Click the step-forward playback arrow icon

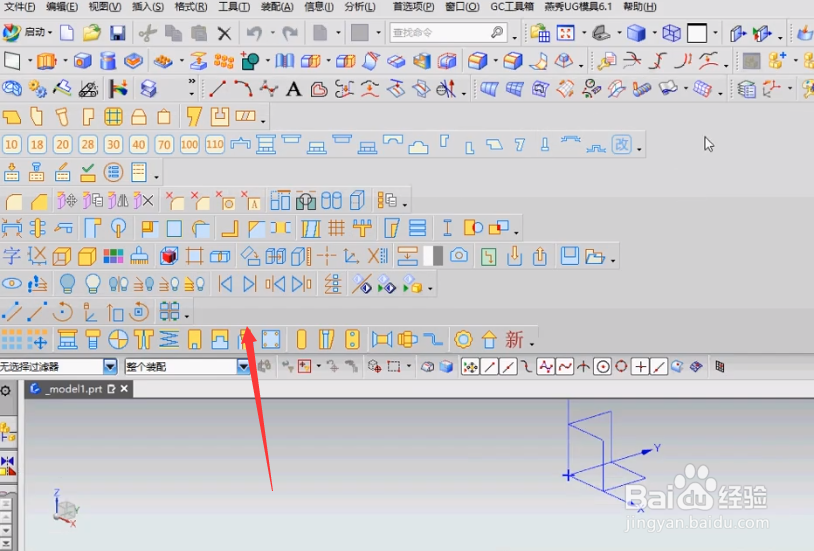tap(250, 284)
